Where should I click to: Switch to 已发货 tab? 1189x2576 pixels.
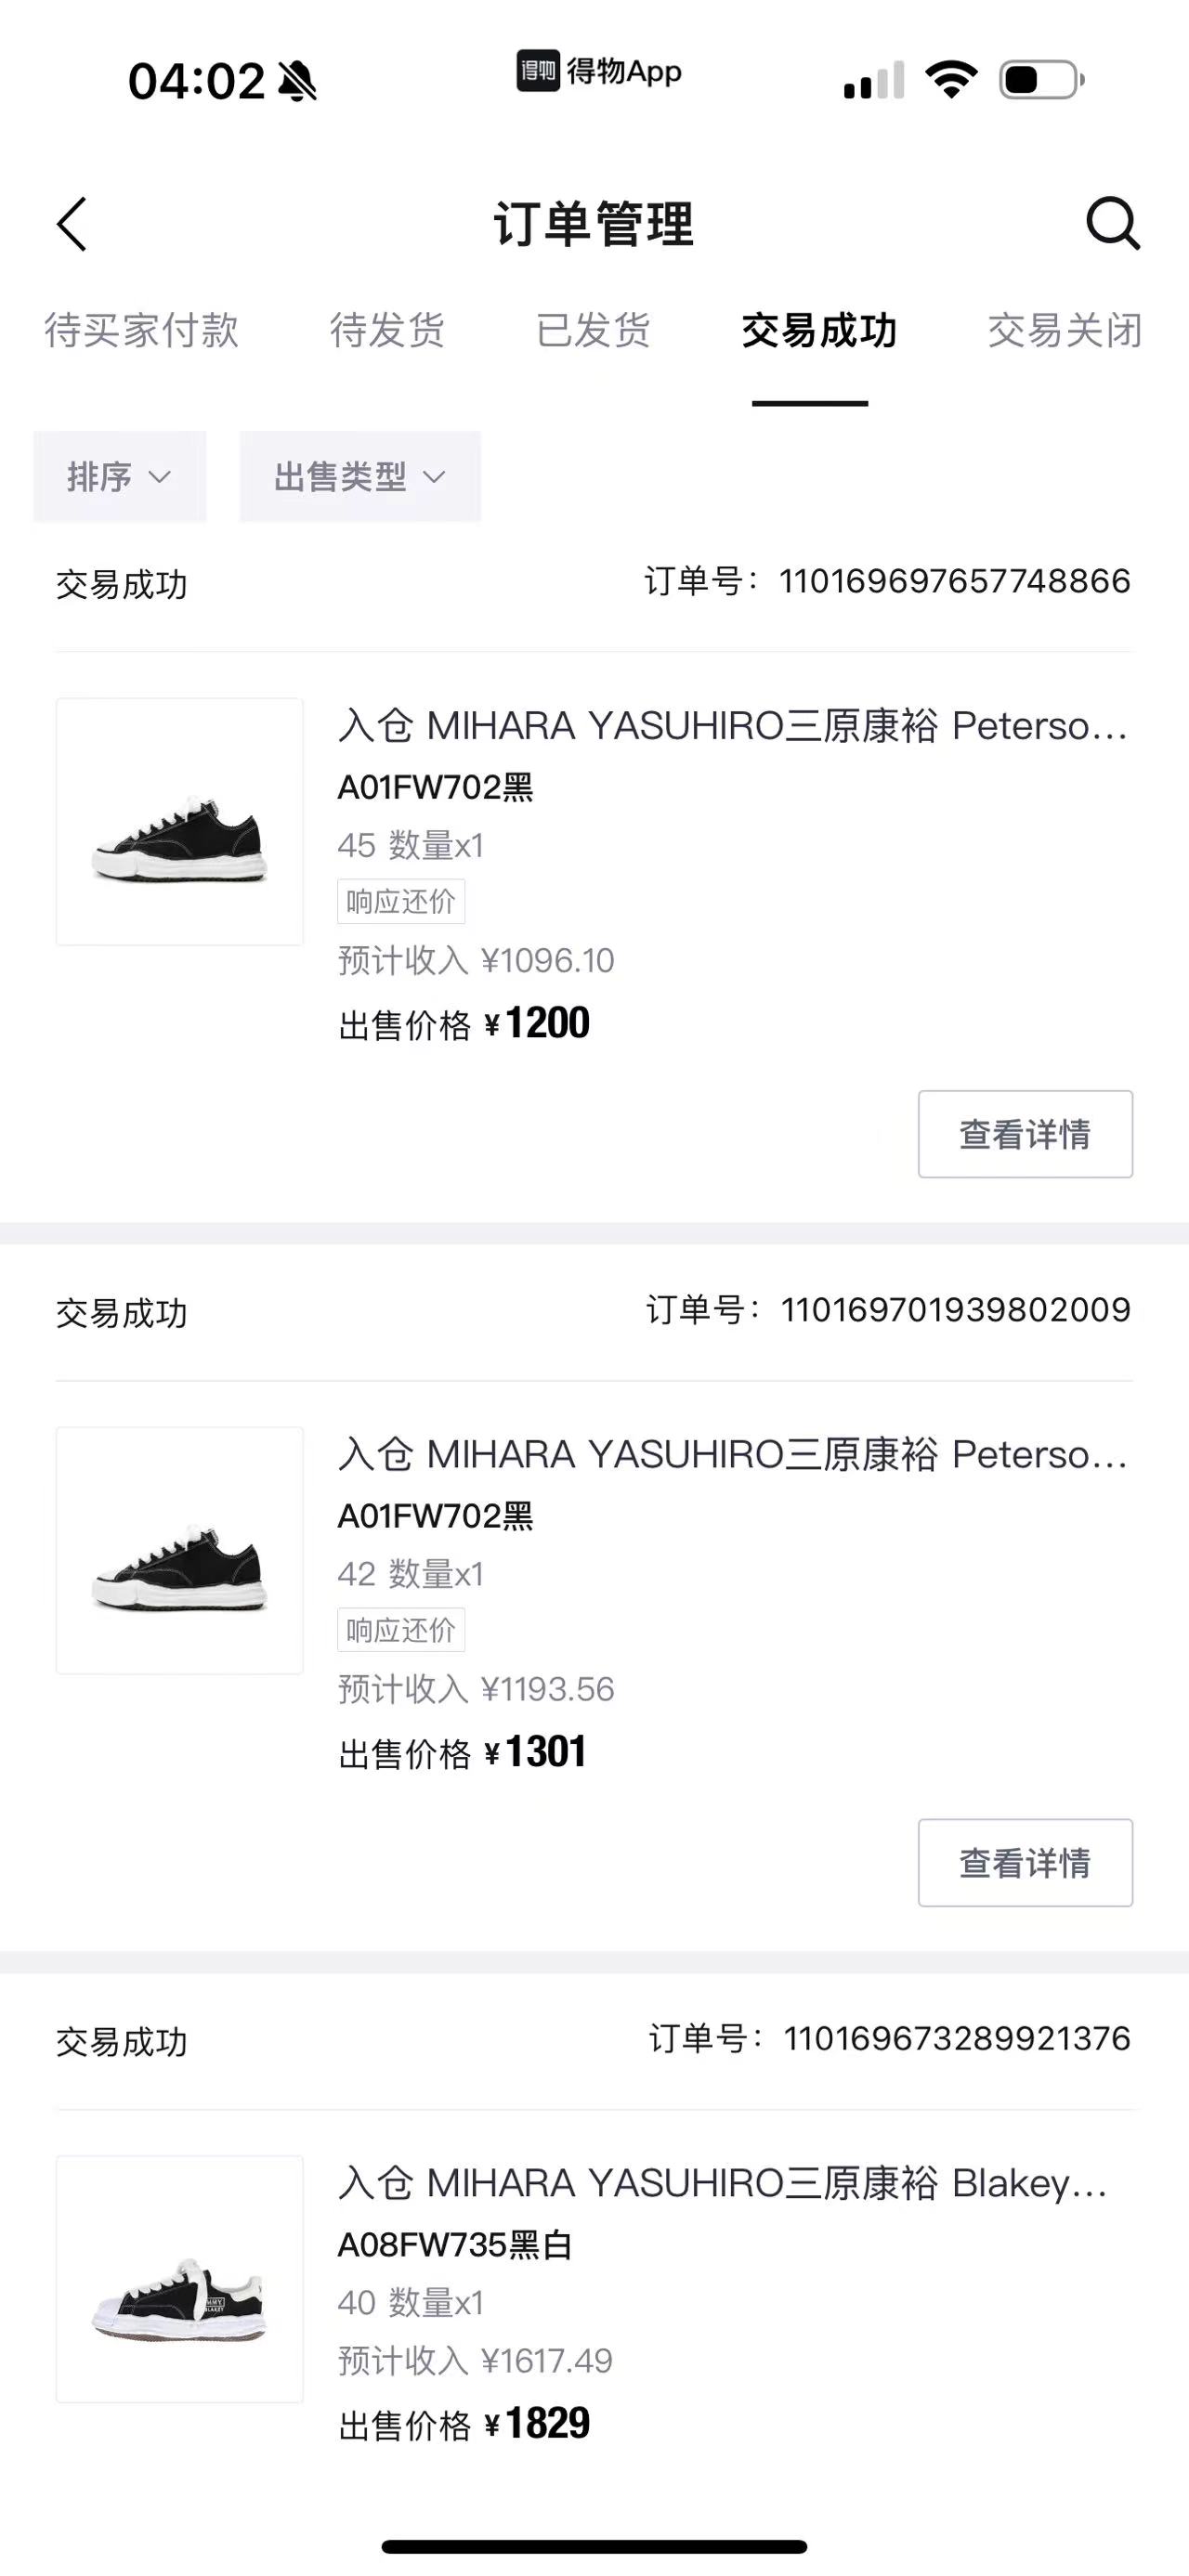[594, 330]
